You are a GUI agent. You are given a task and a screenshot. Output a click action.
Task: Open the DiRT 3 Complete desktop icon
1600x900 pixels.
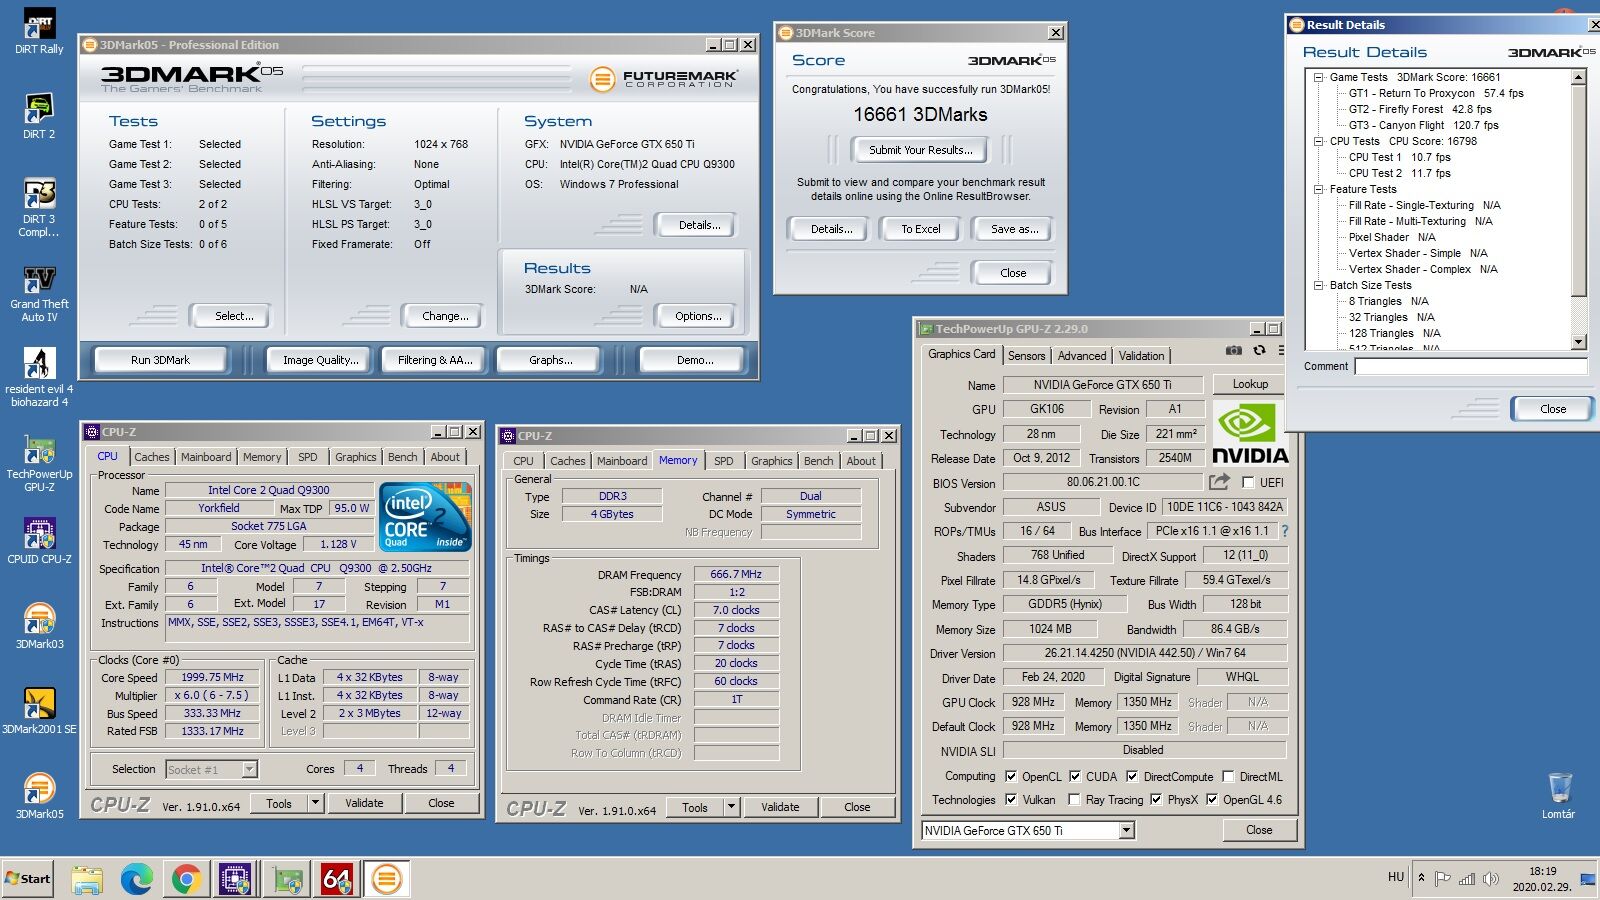click(39, 208)
